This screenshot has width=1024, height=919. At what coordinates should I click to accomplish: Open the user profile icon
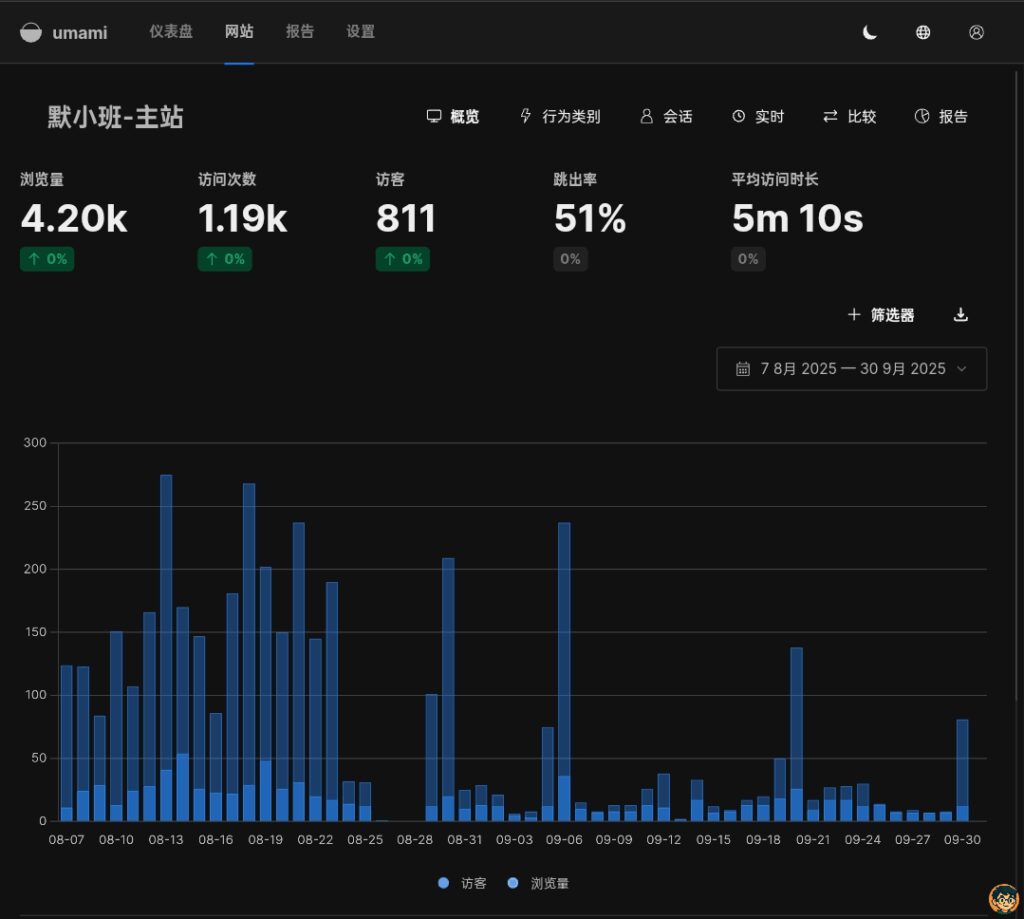click(x=976, y=32)
